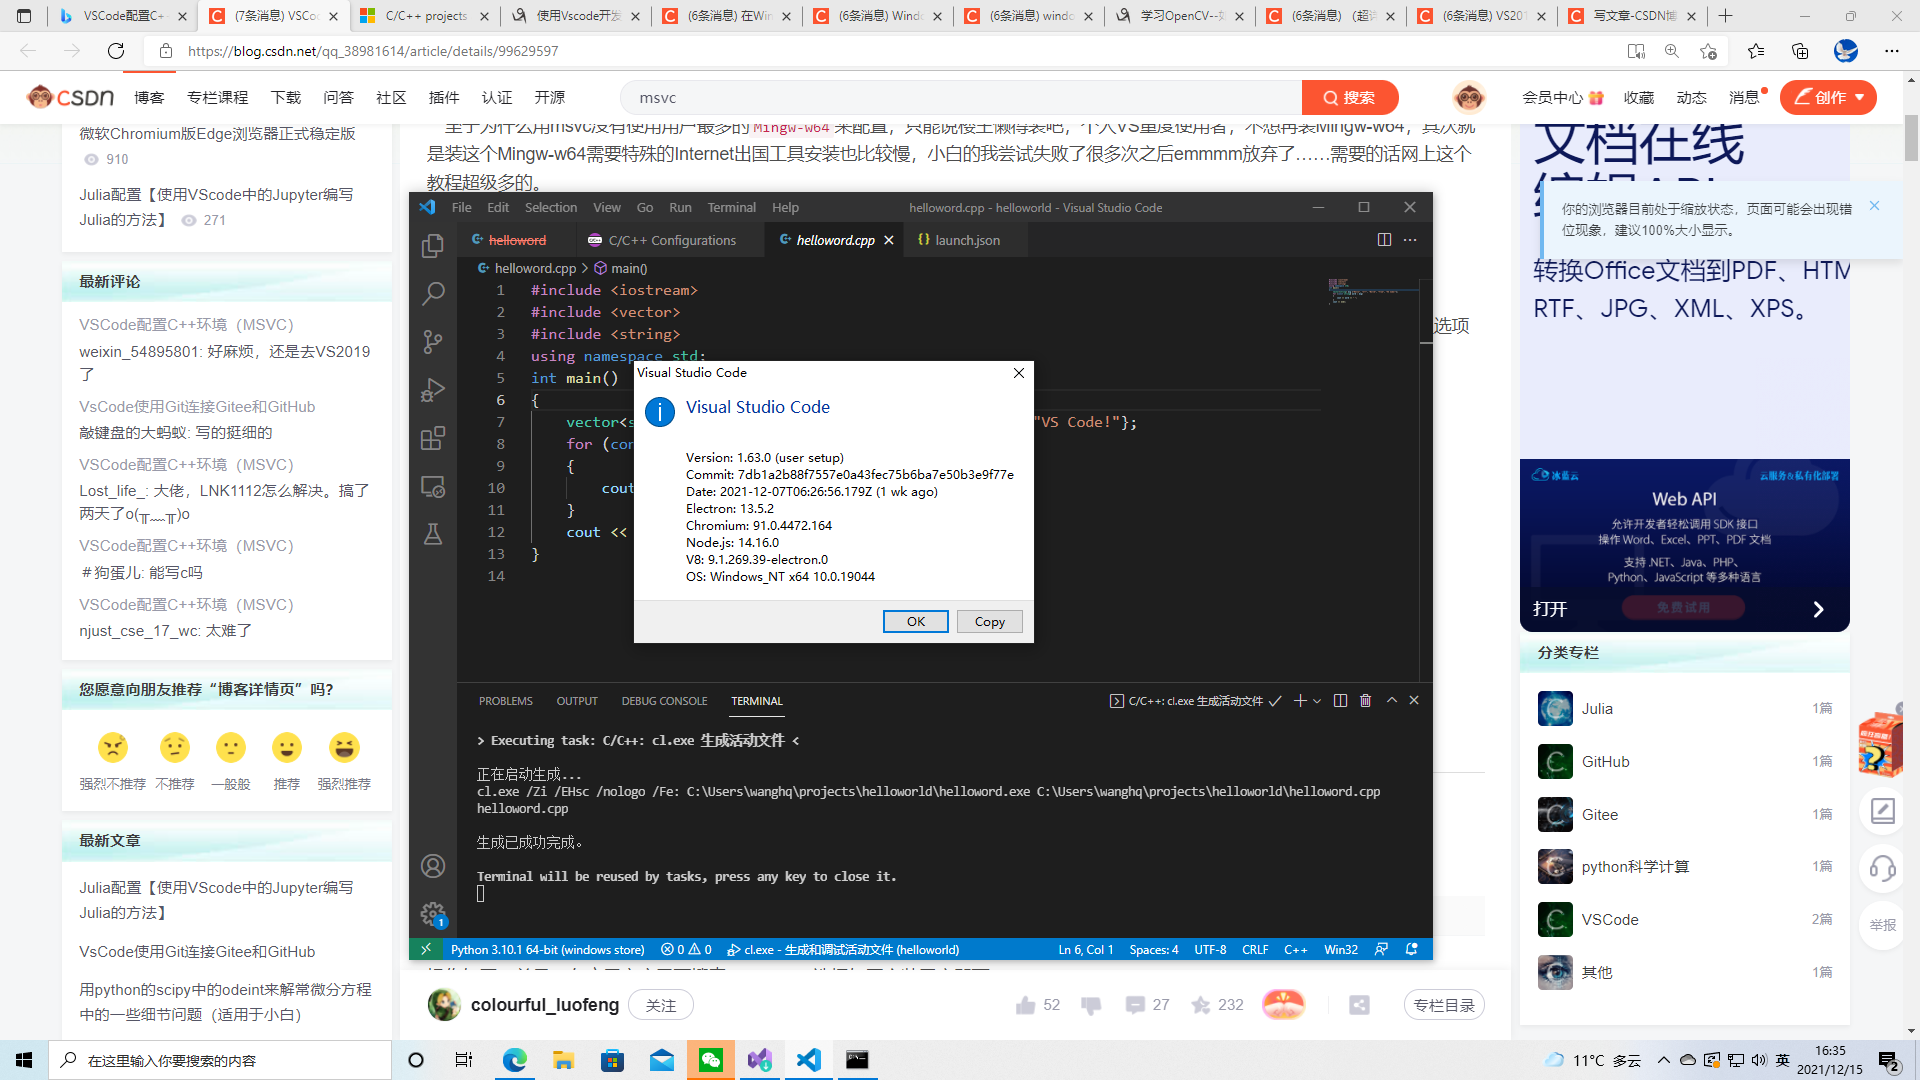Open the new terminal dropdown arrow
Image resolution: width=1920 pixels, height=1080 pixels.
tap(1317, 701)
